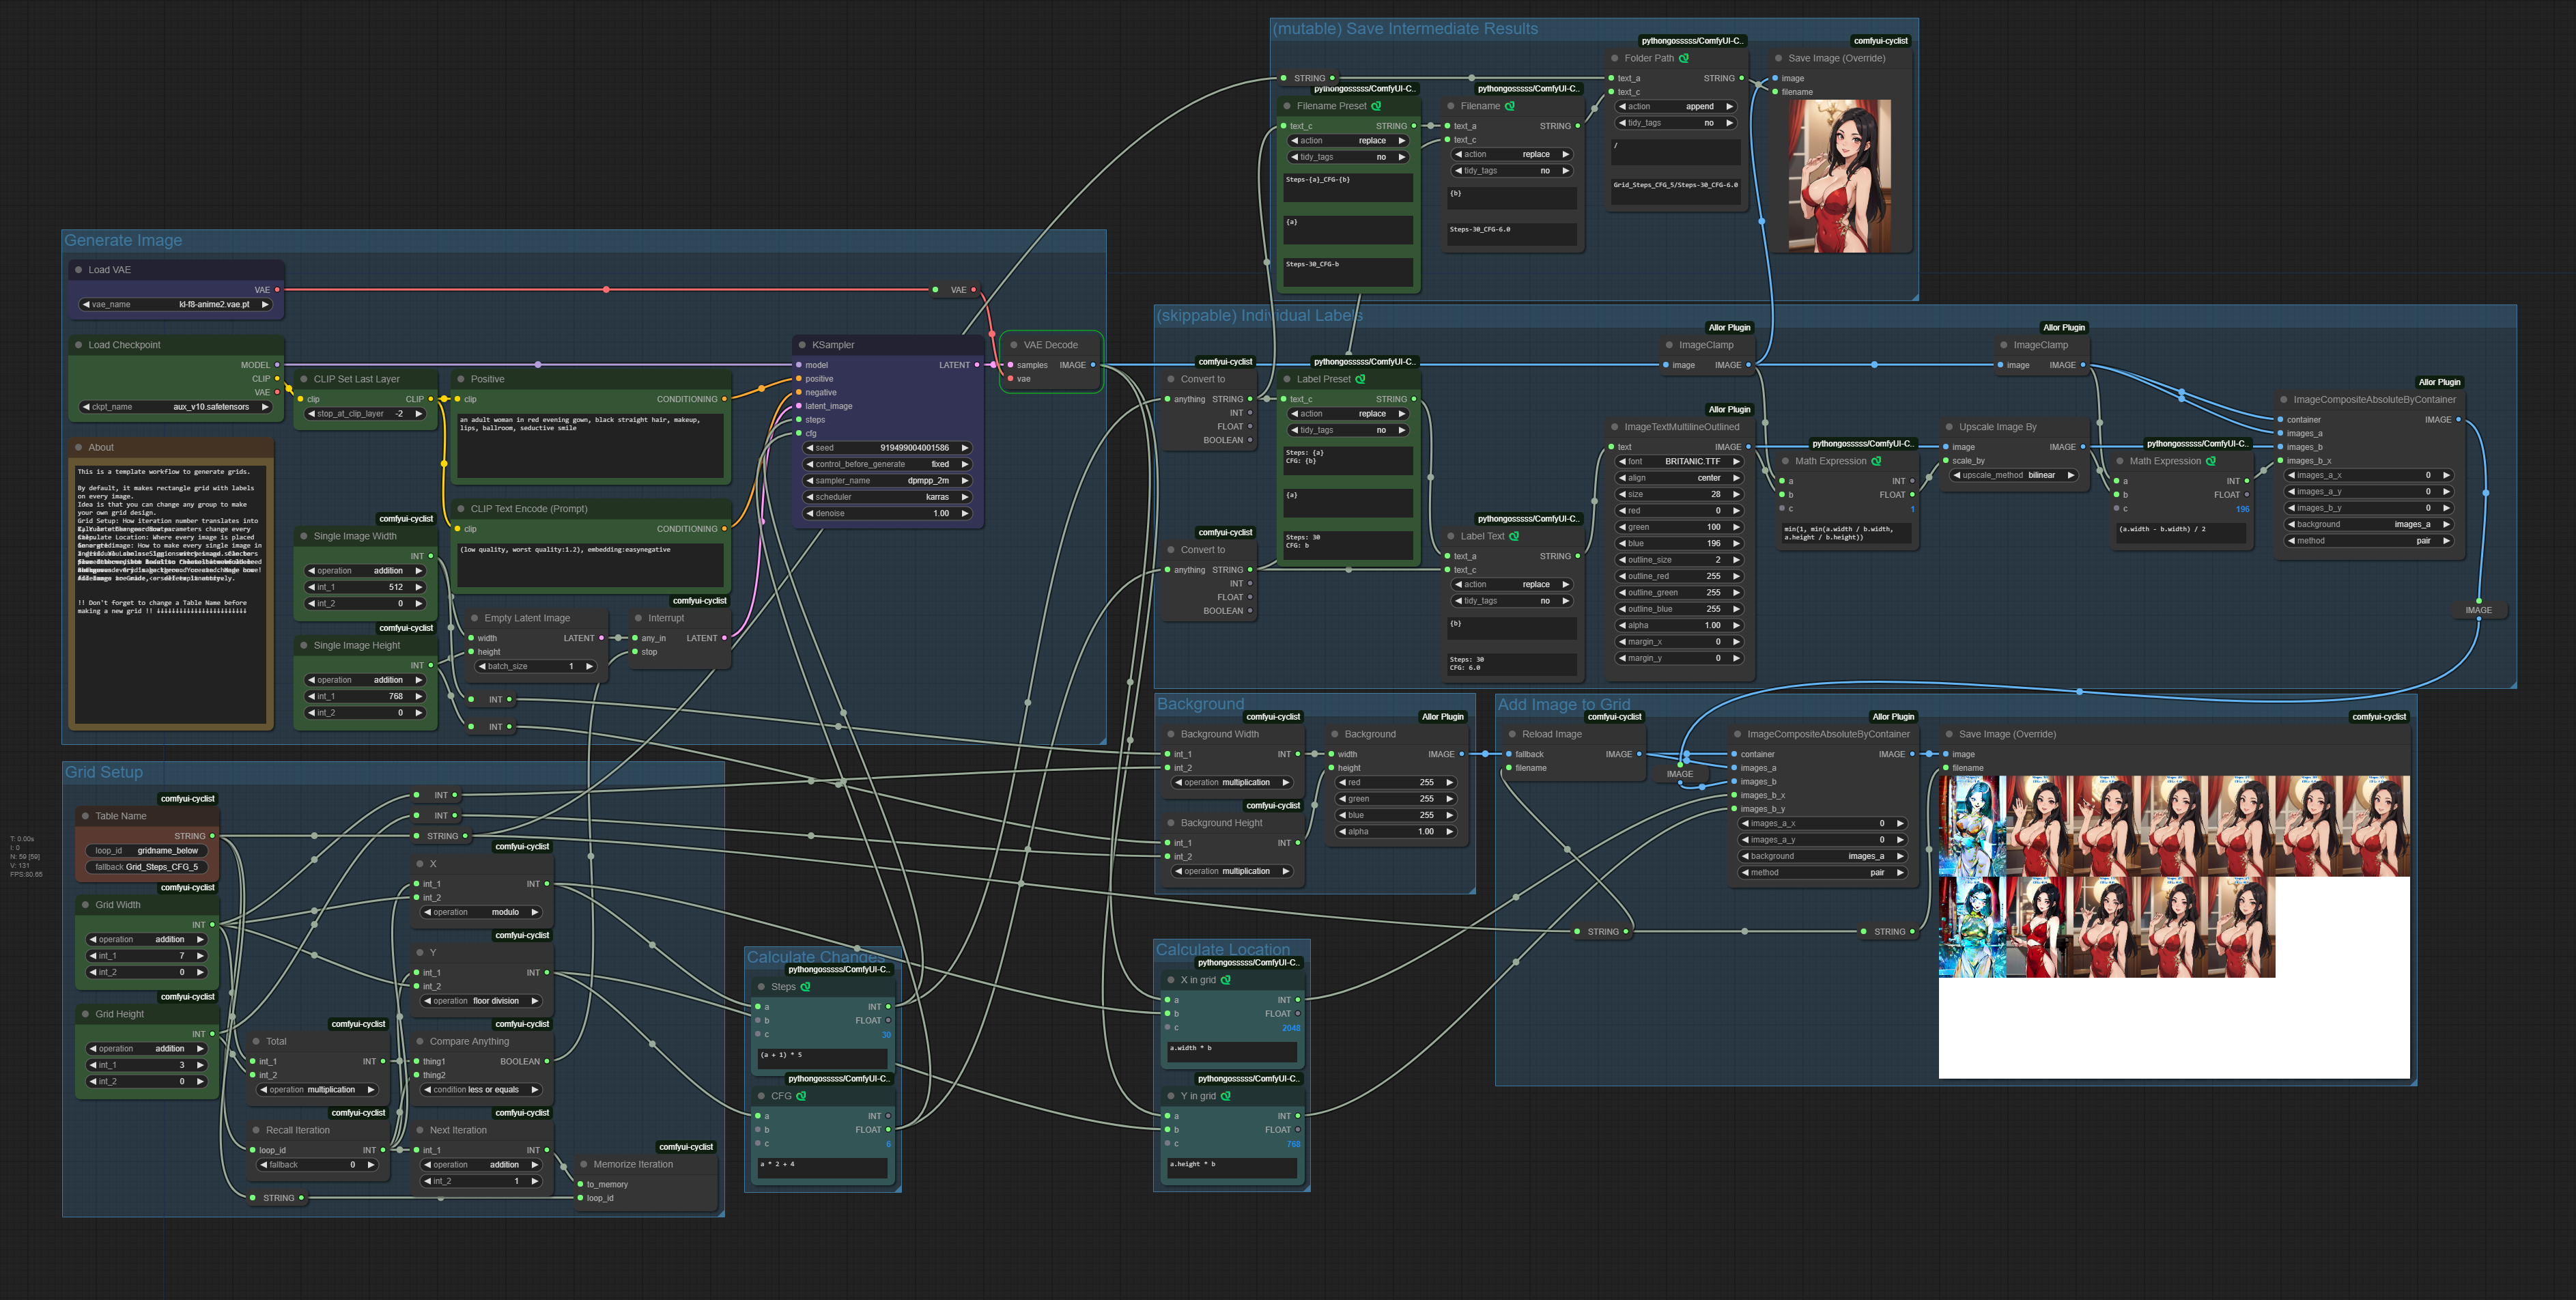Screen dimensions: 2576x1300
Task: Click the green icon beside X in grid
Action: 1225,980
